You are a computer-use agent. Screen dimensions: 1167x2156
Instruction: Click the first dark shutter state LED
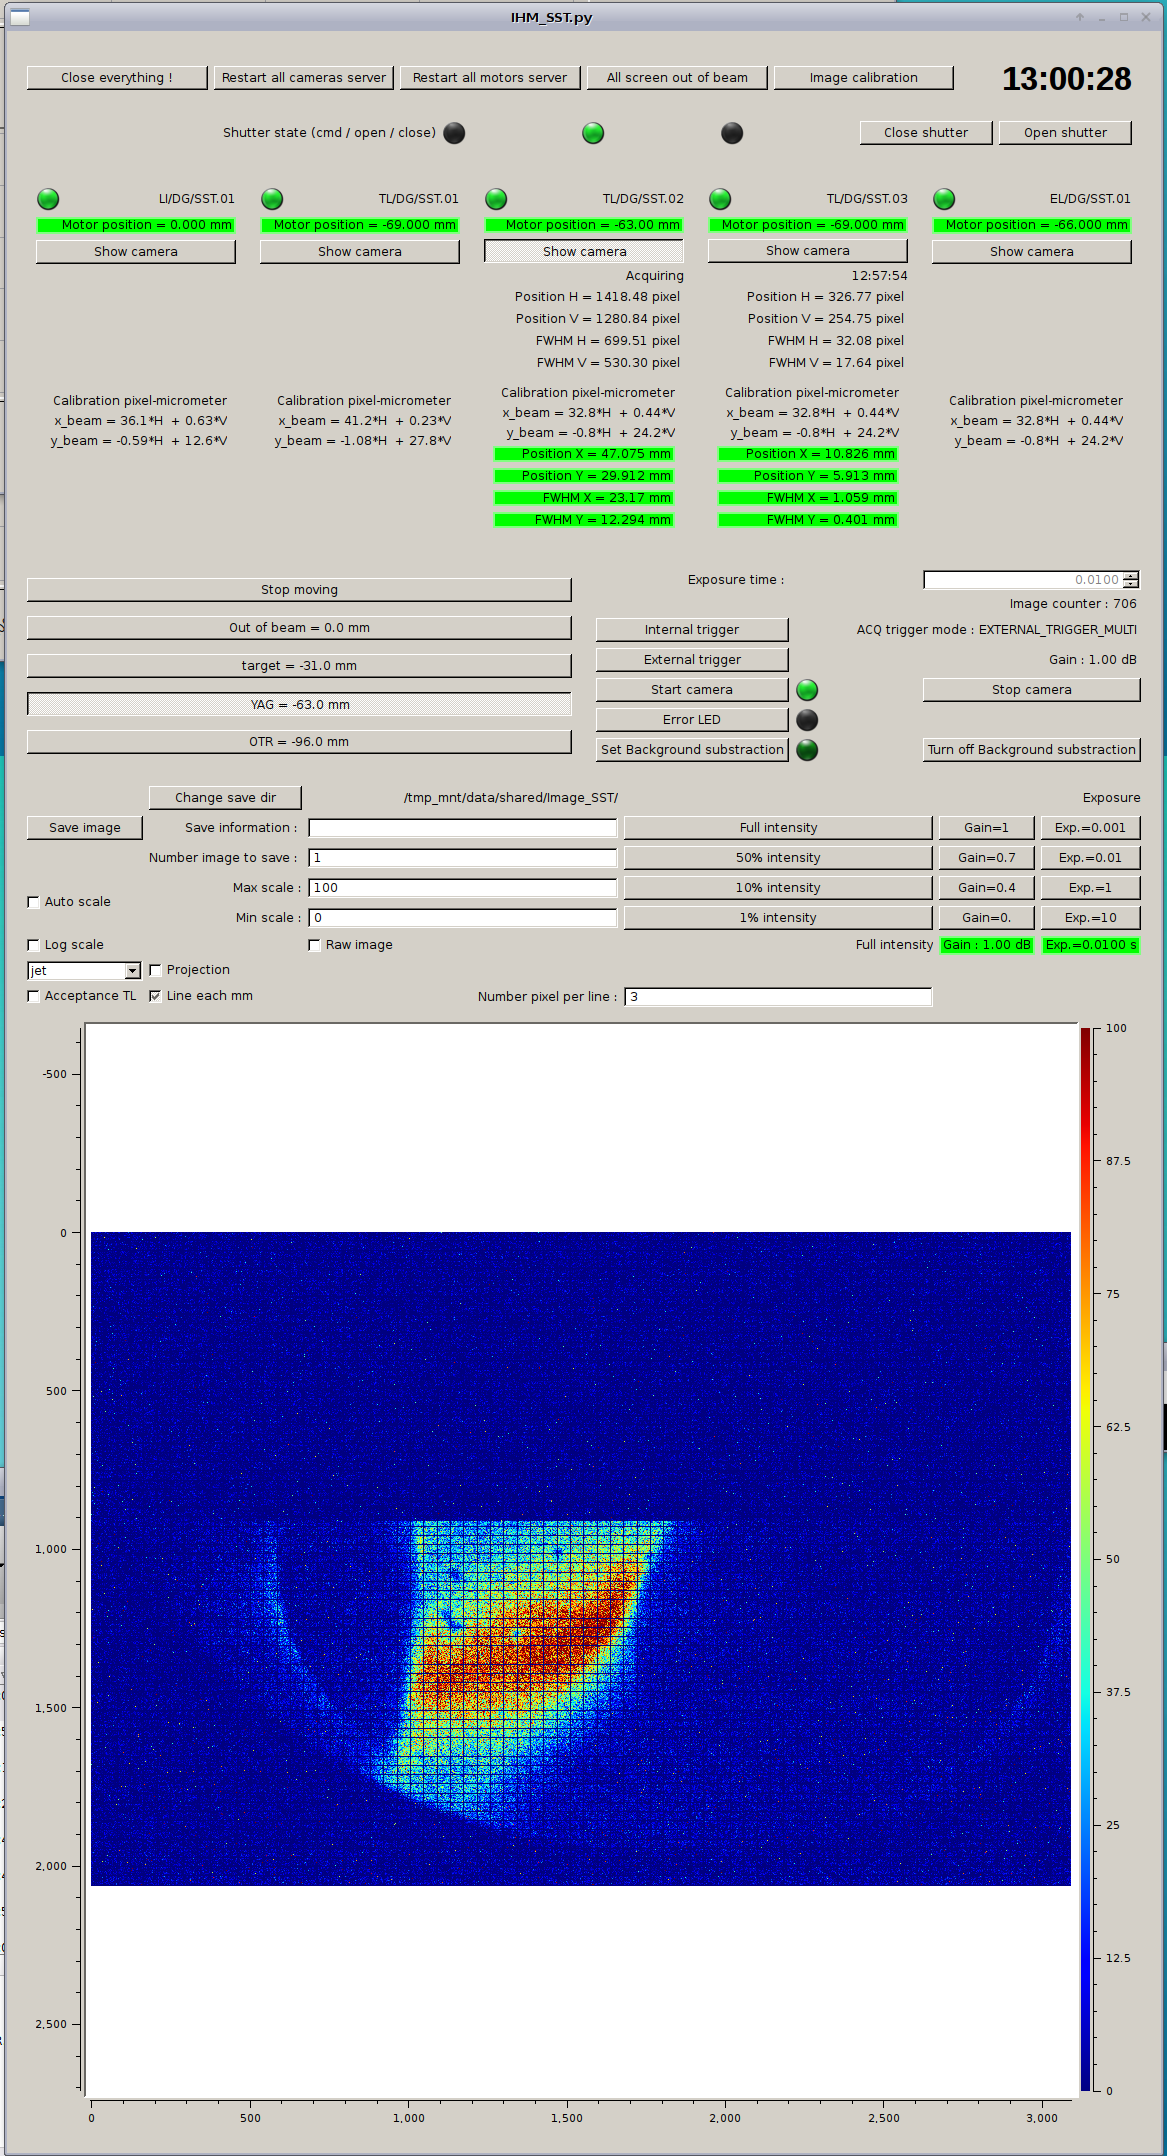click(x=454, y=133)
